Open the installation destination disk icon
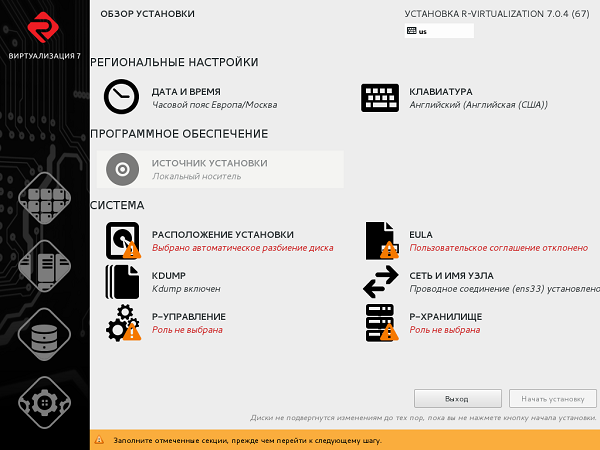Image resolution: width=600 pixels, height=450 pixels. [123, 240]
